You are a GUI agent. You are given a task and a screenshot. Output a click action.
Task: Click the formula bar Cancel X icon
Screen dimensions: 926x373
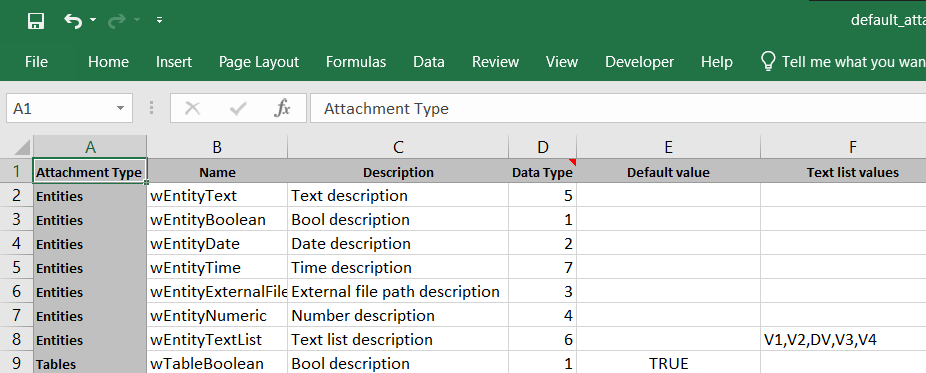193,109
